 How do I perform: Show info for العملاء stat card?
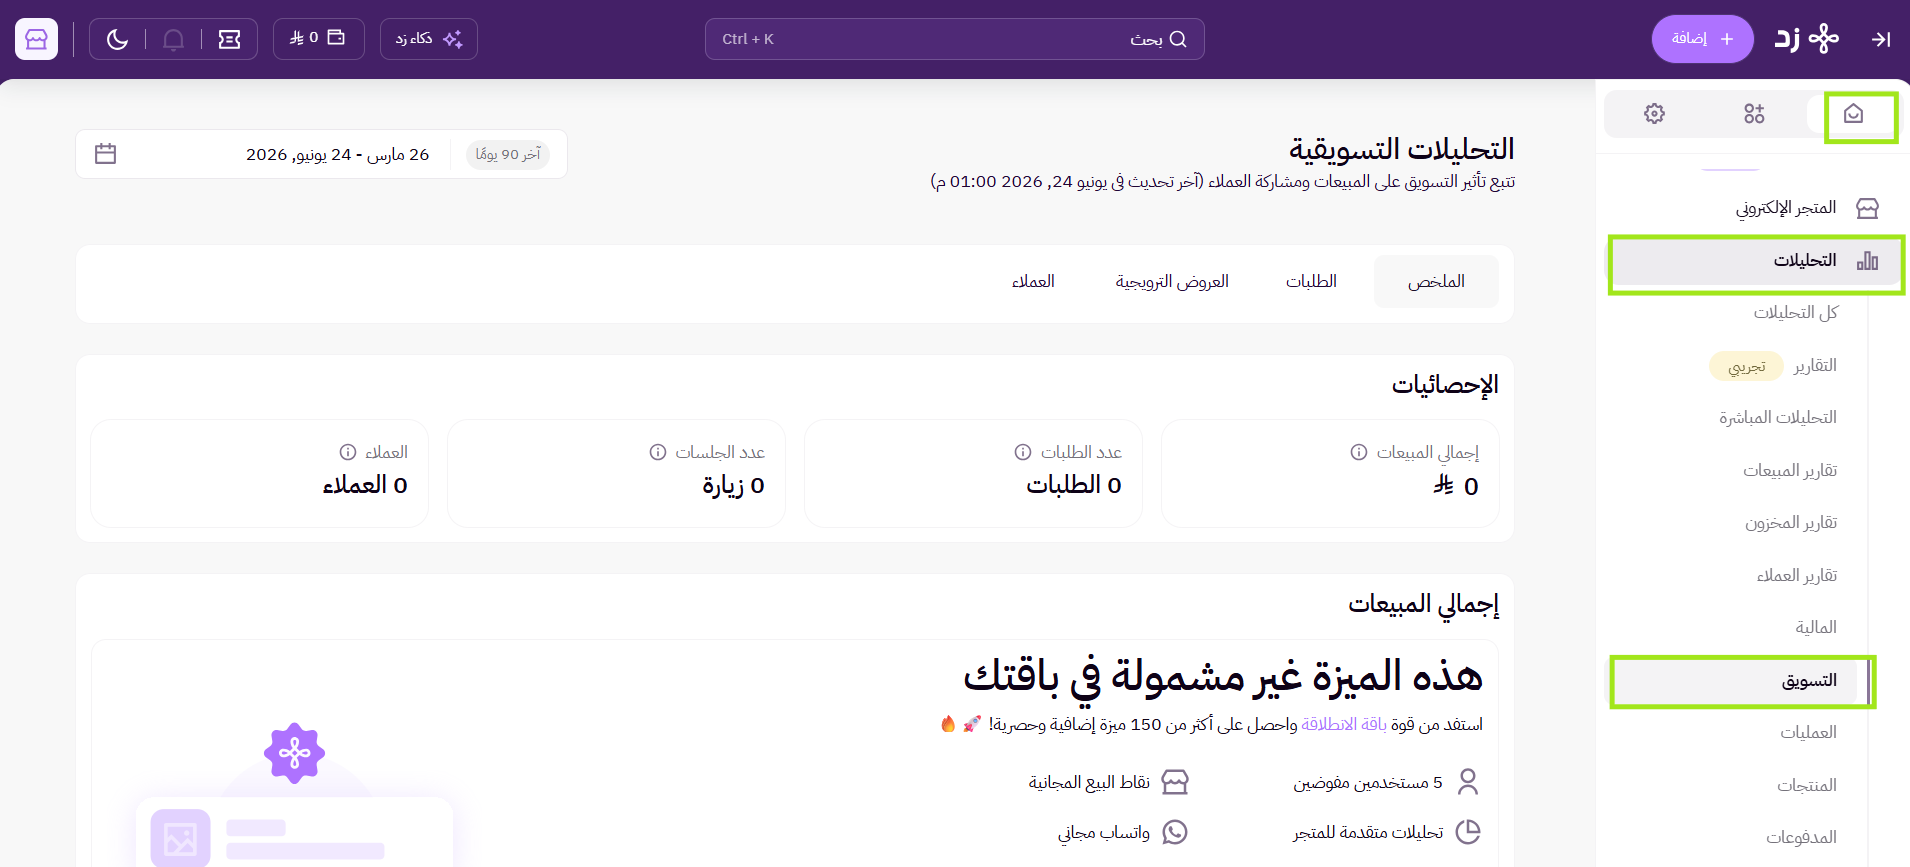coord(347,452)
